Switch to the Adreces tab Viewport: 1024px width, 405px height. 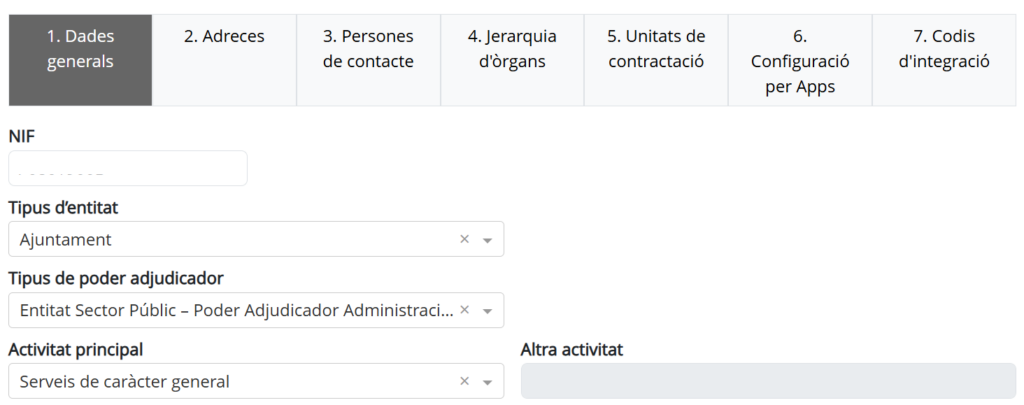coord(224,60)
